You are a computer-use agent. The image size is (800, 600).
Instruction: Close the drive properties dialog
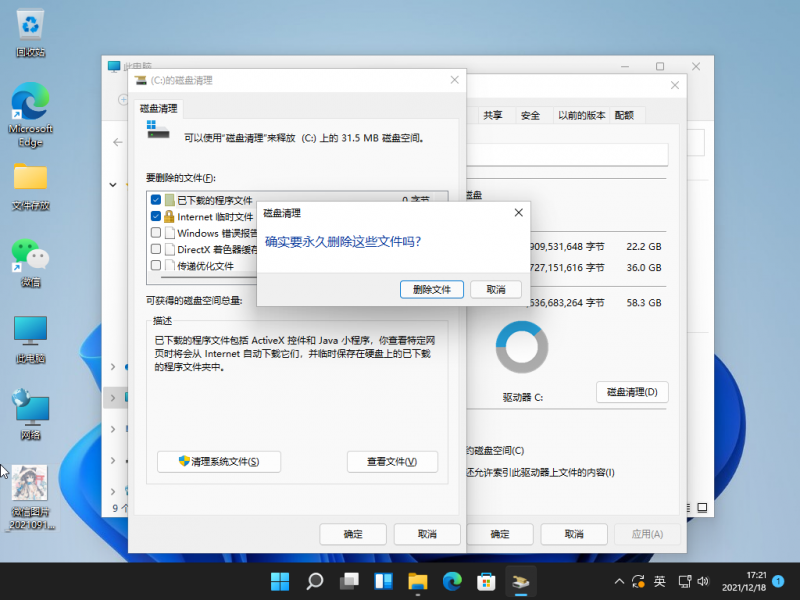(674, 85)
